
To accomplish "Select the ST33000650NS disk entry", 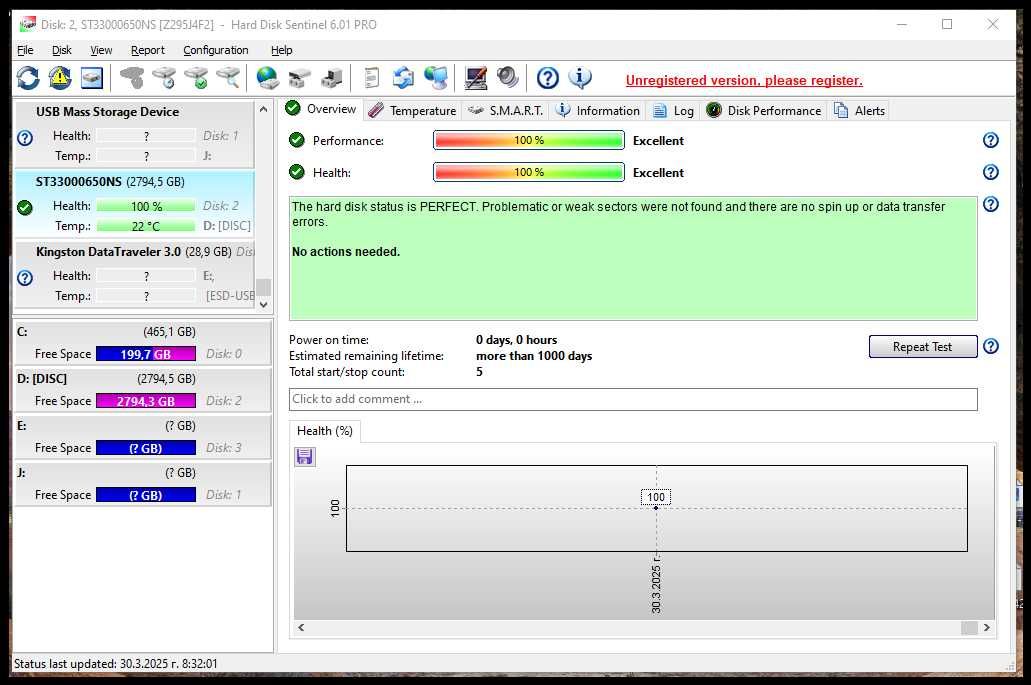I will pyautogui.click(x=134, y=204).
